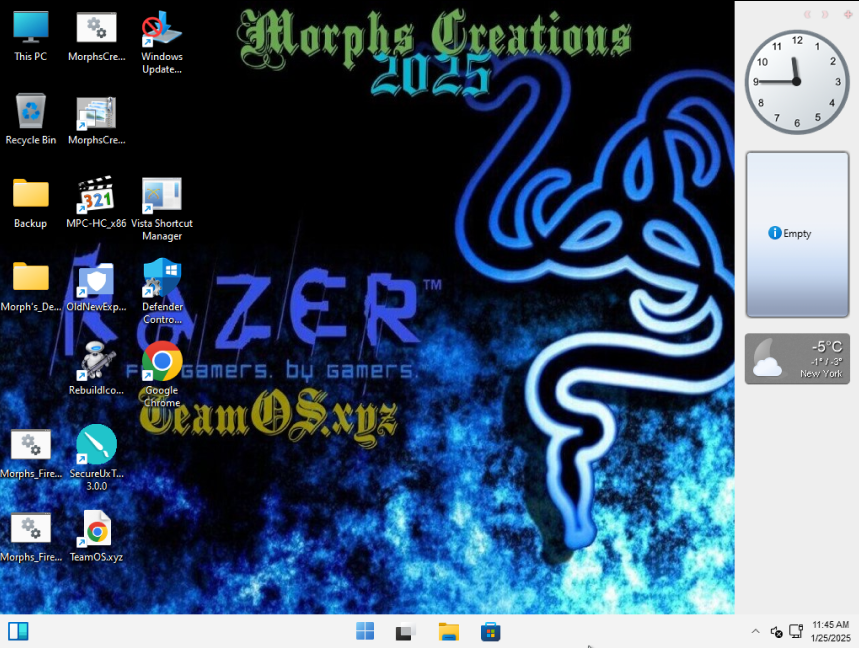Go to the next sidebar page arrow
859x648 pixels.
click(824, 14)
